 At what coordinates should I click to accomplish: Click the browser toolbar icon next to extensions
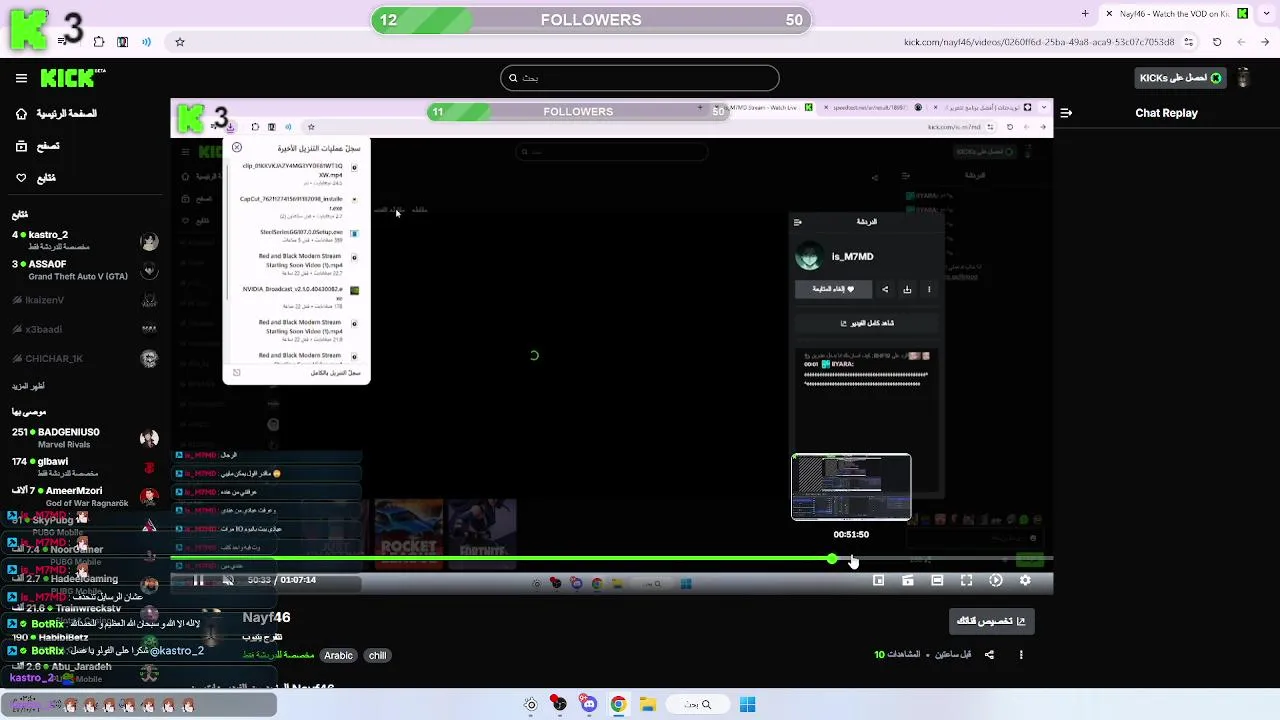point(122,42)
